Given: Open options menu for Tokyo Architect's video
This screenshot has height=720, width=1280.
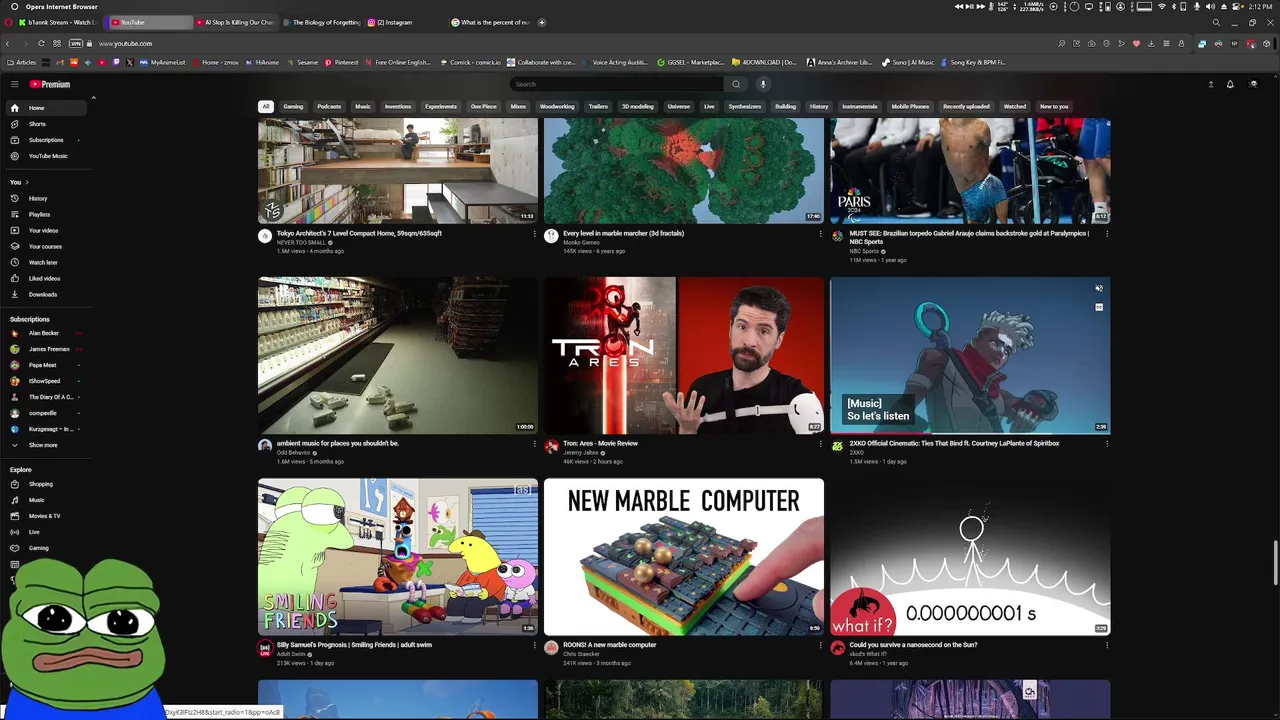Looking at the screenshot, I should click(x=535, y=234).
